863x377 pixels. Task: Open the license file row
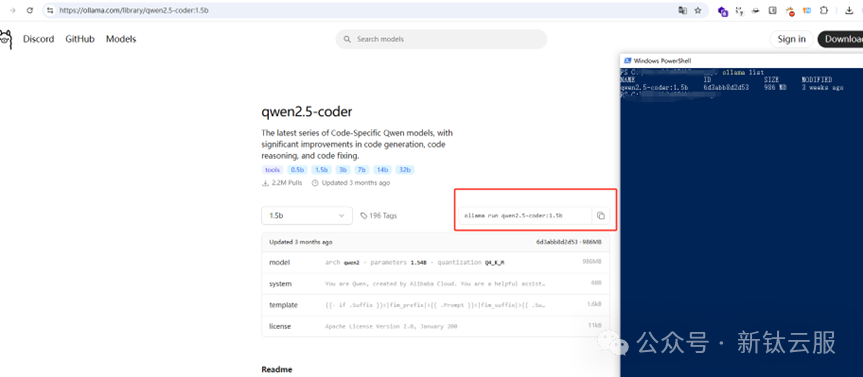pos(435,326)
